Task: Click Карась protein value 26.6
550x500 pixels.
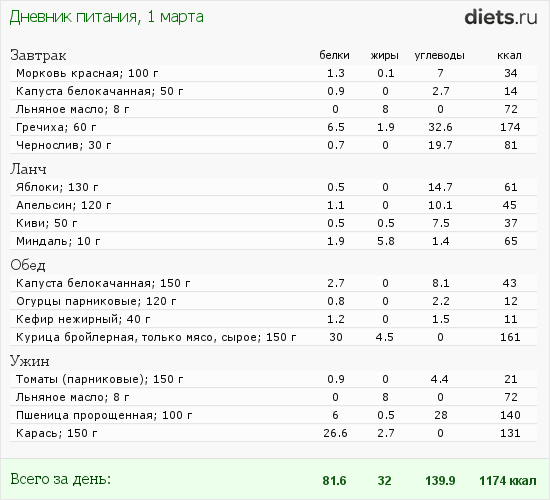Action: 335,433
